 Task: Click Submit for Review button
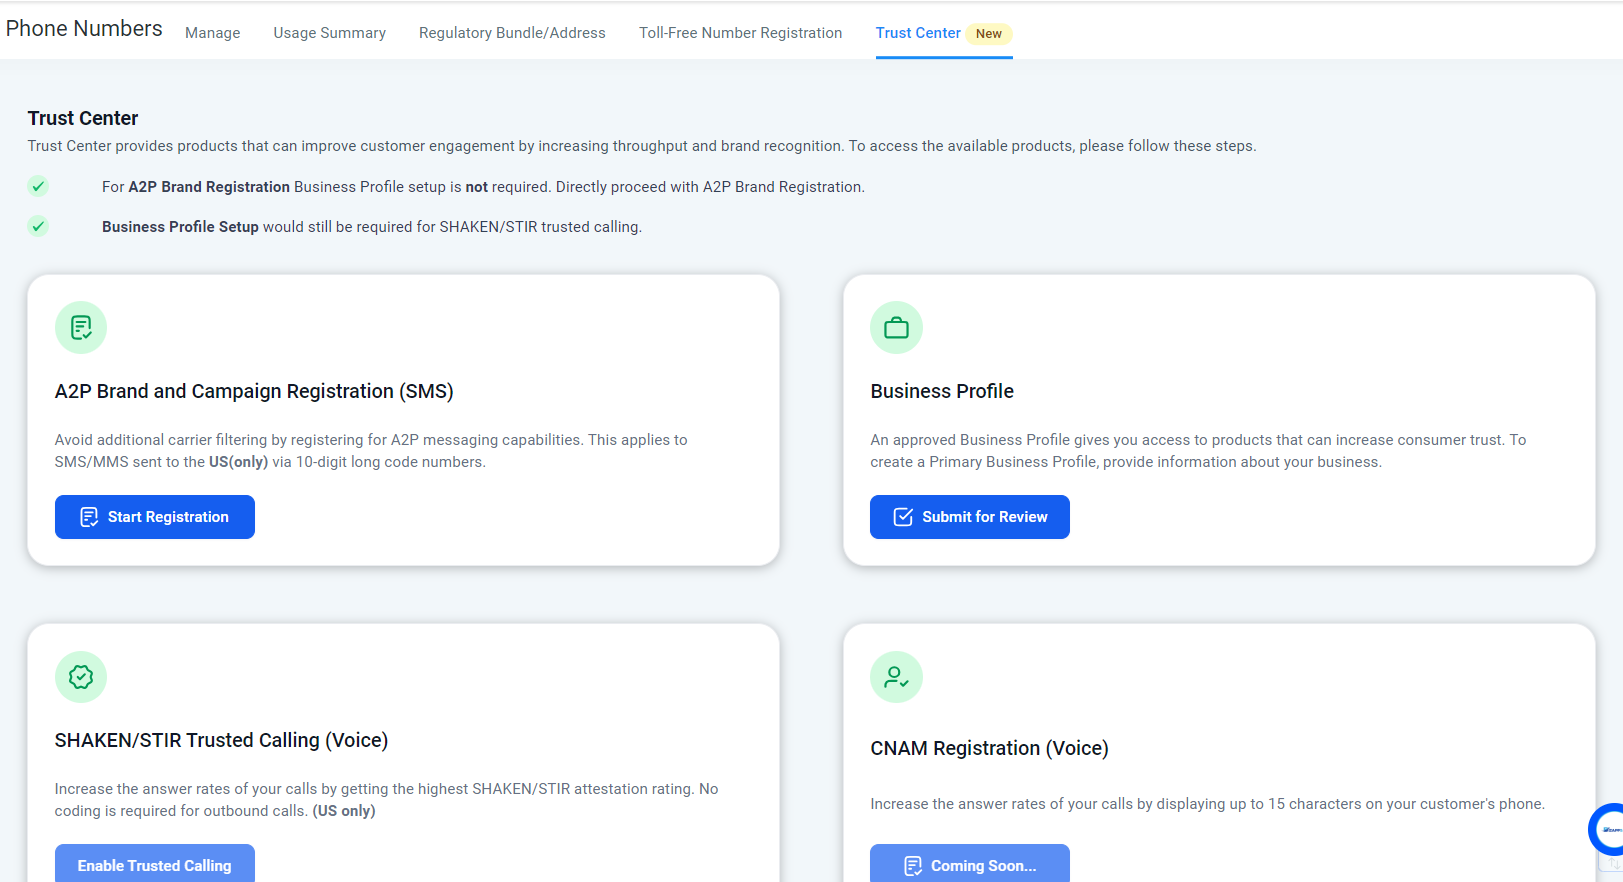tap(969, 517)
